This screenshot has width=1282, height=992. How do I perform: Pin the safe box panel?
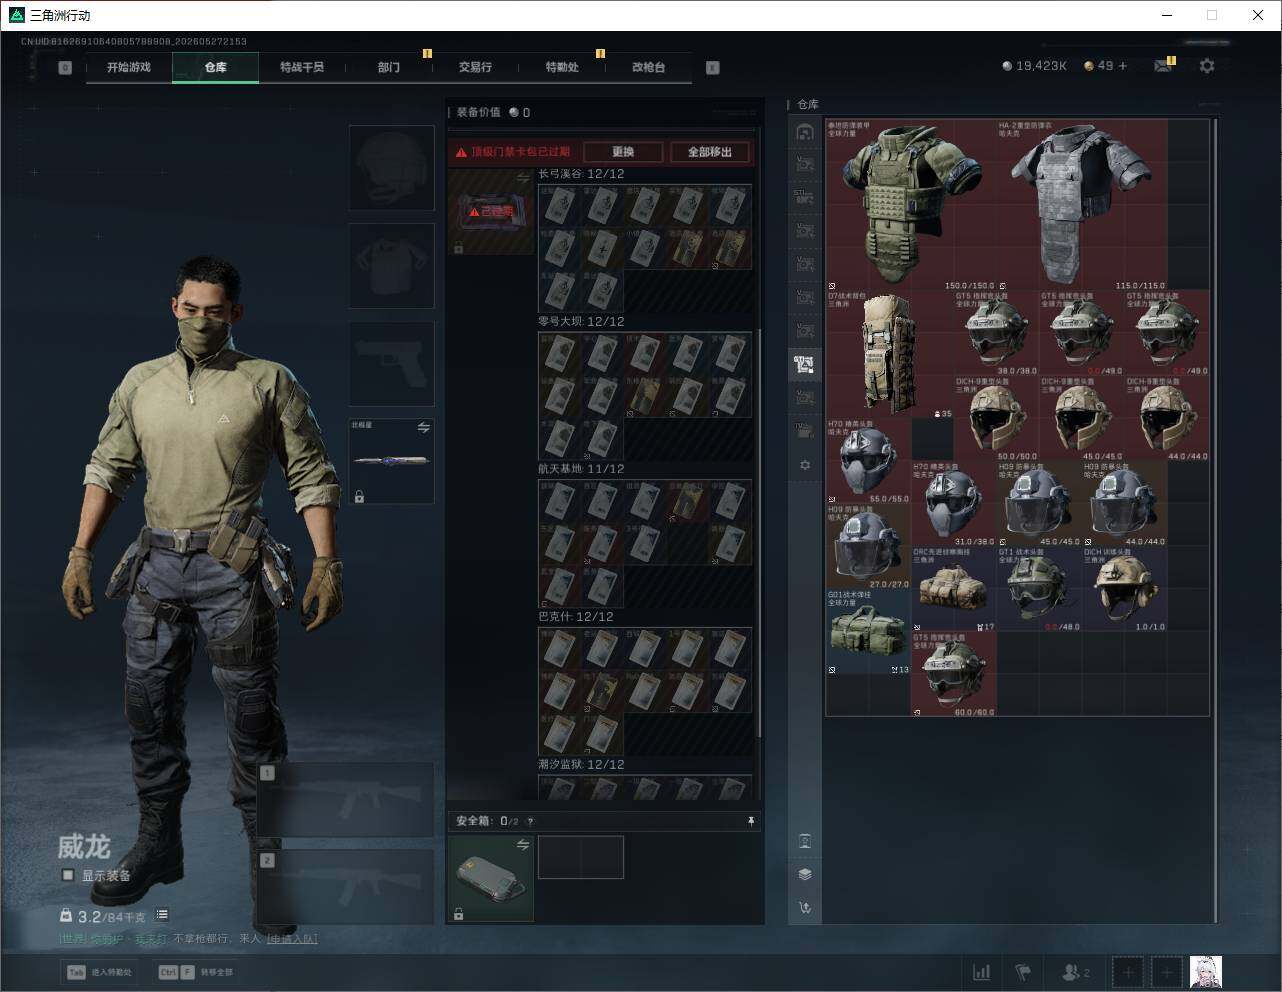[751, 821]
